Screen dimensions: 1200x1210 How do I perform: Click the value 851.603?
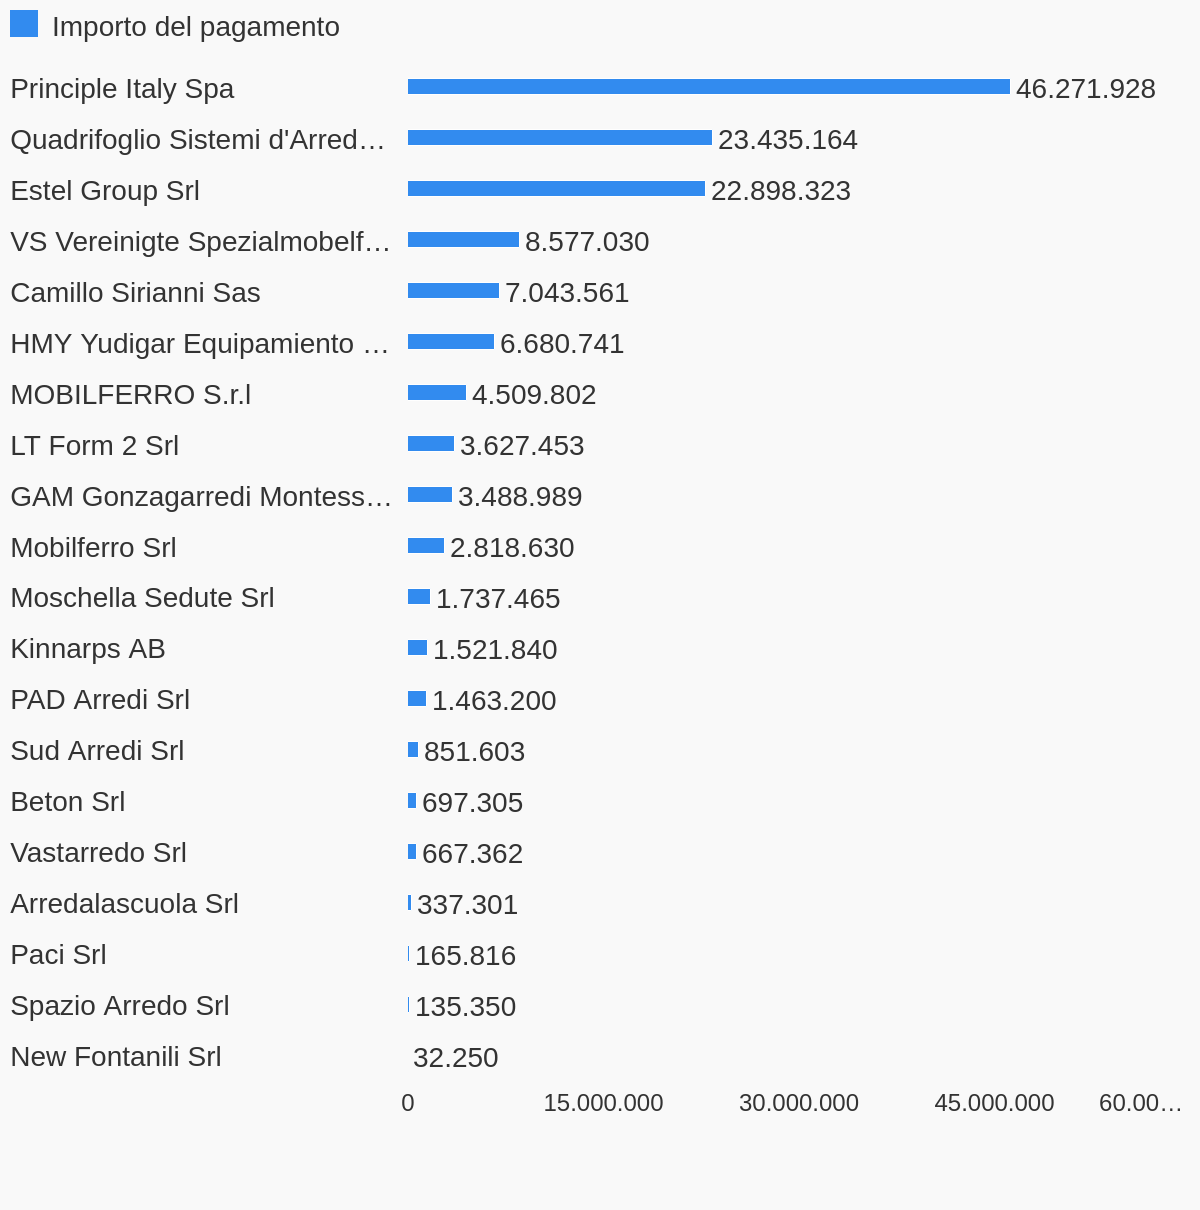click(474, 752)
